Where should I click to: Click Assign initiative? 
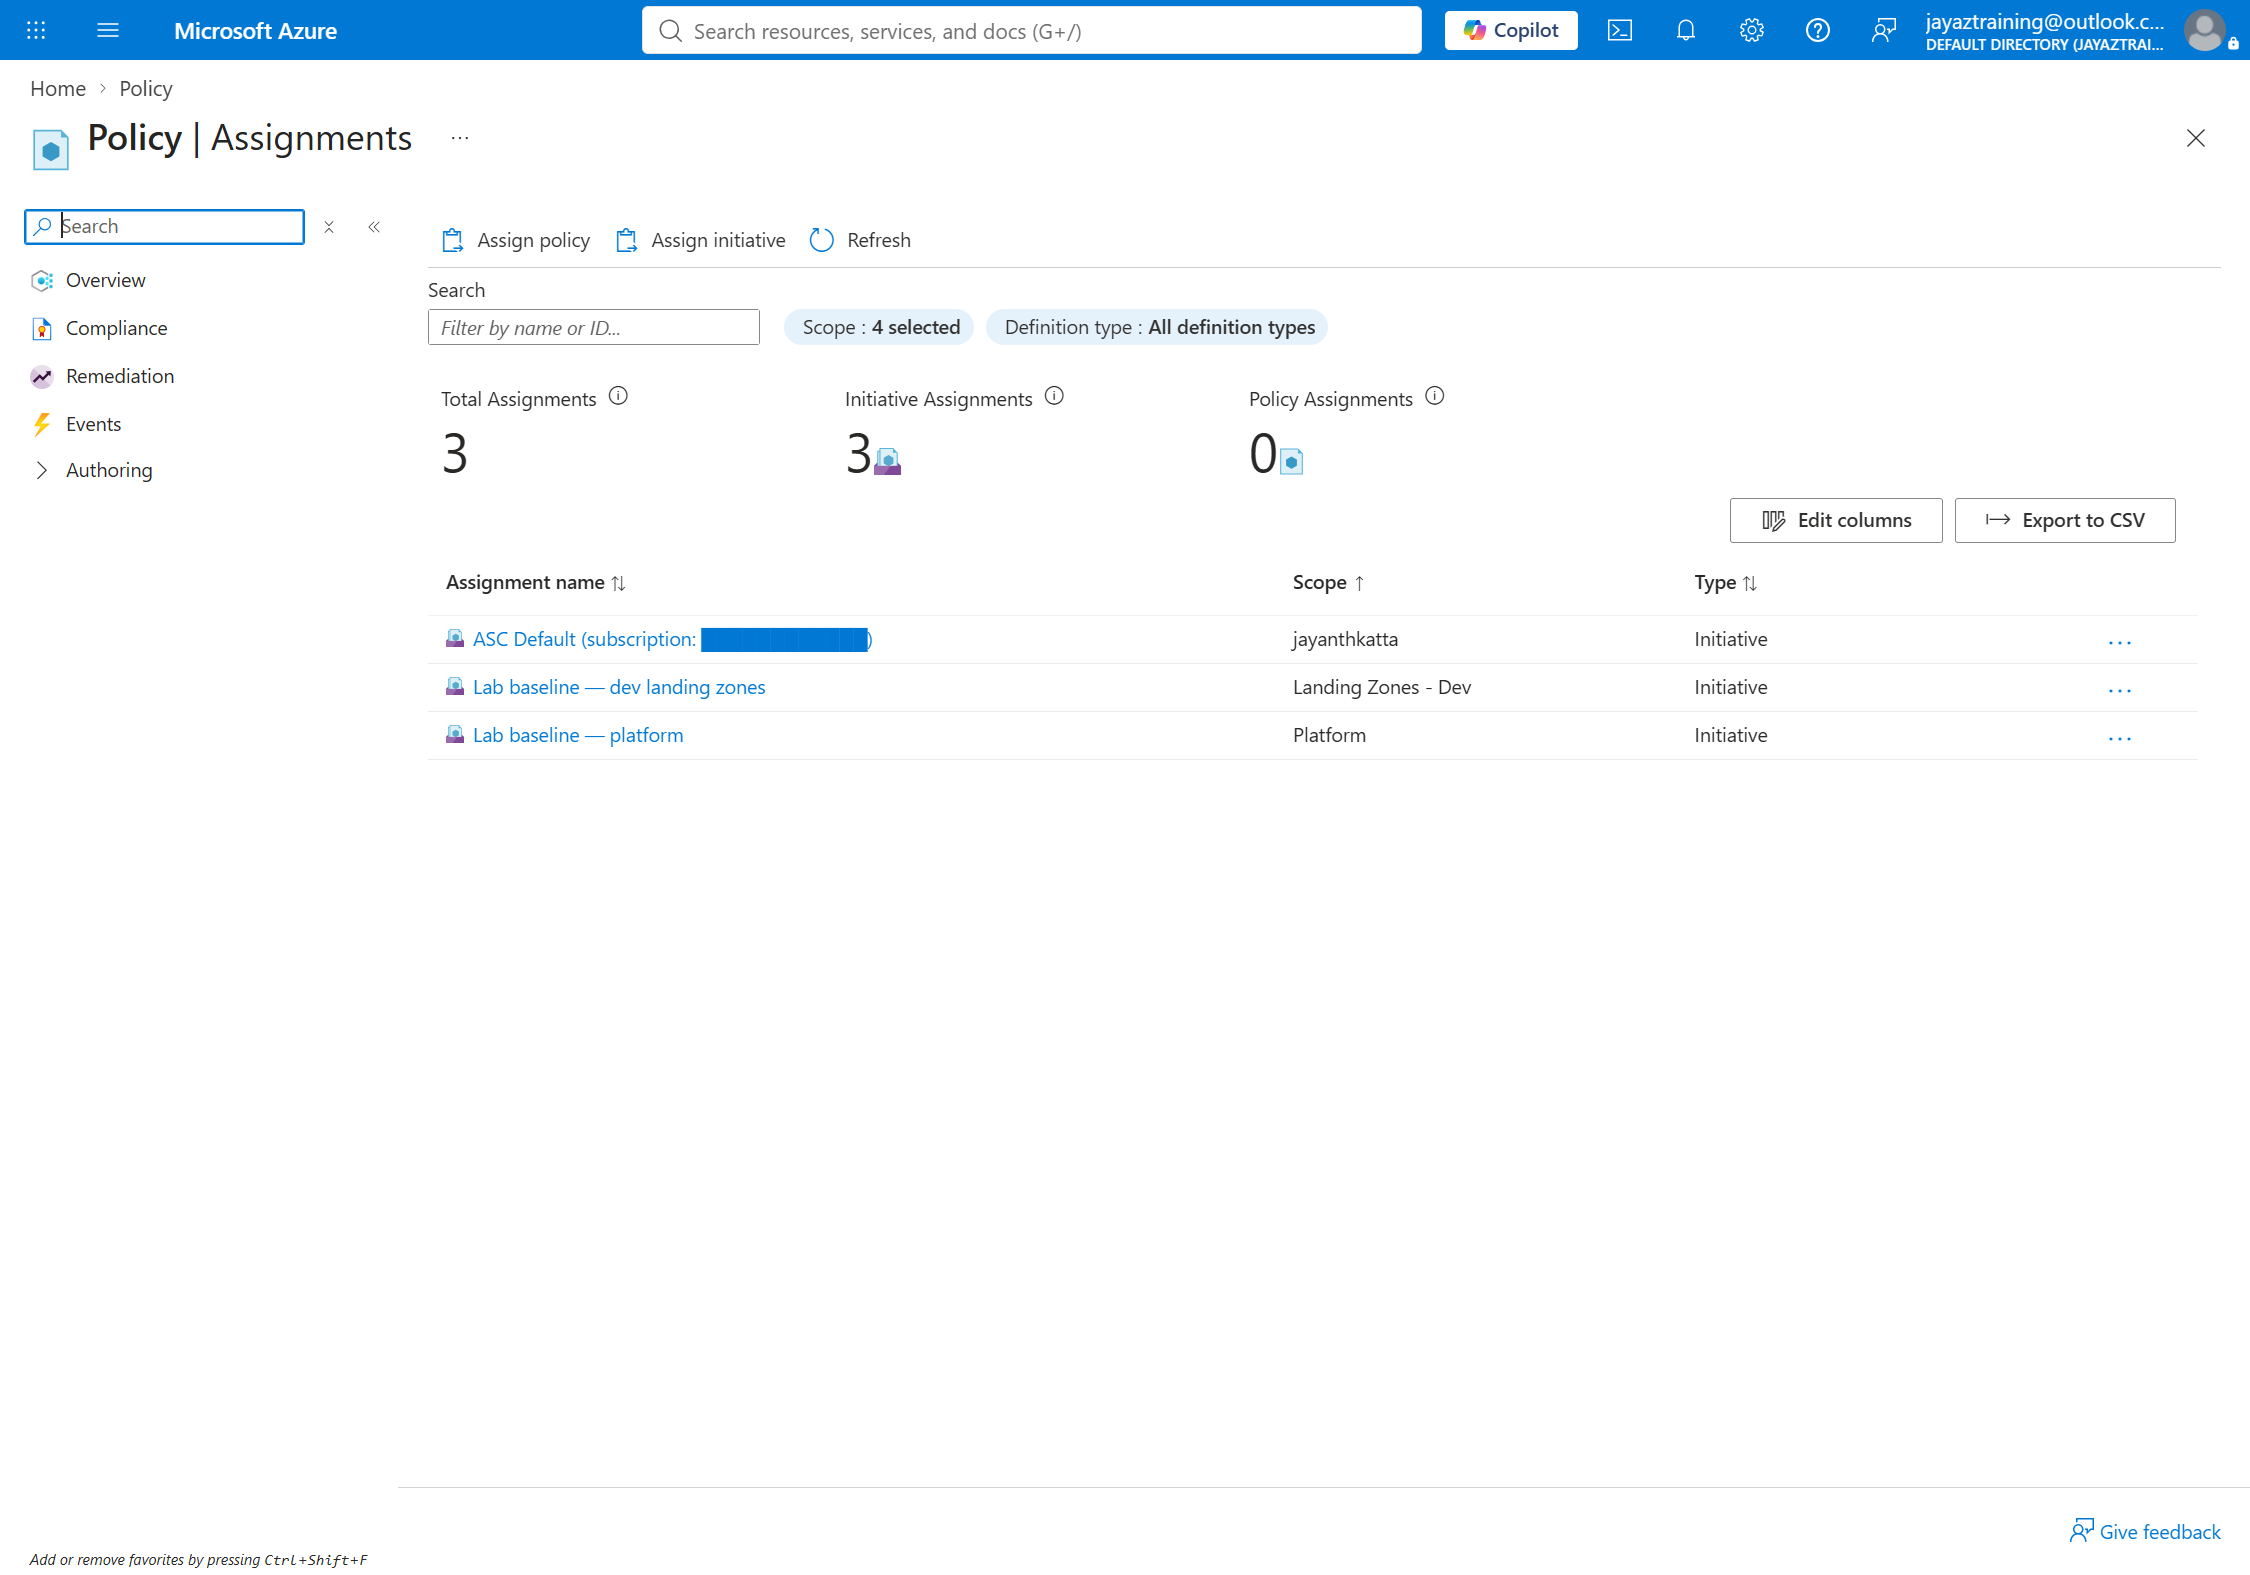point(701,240)
